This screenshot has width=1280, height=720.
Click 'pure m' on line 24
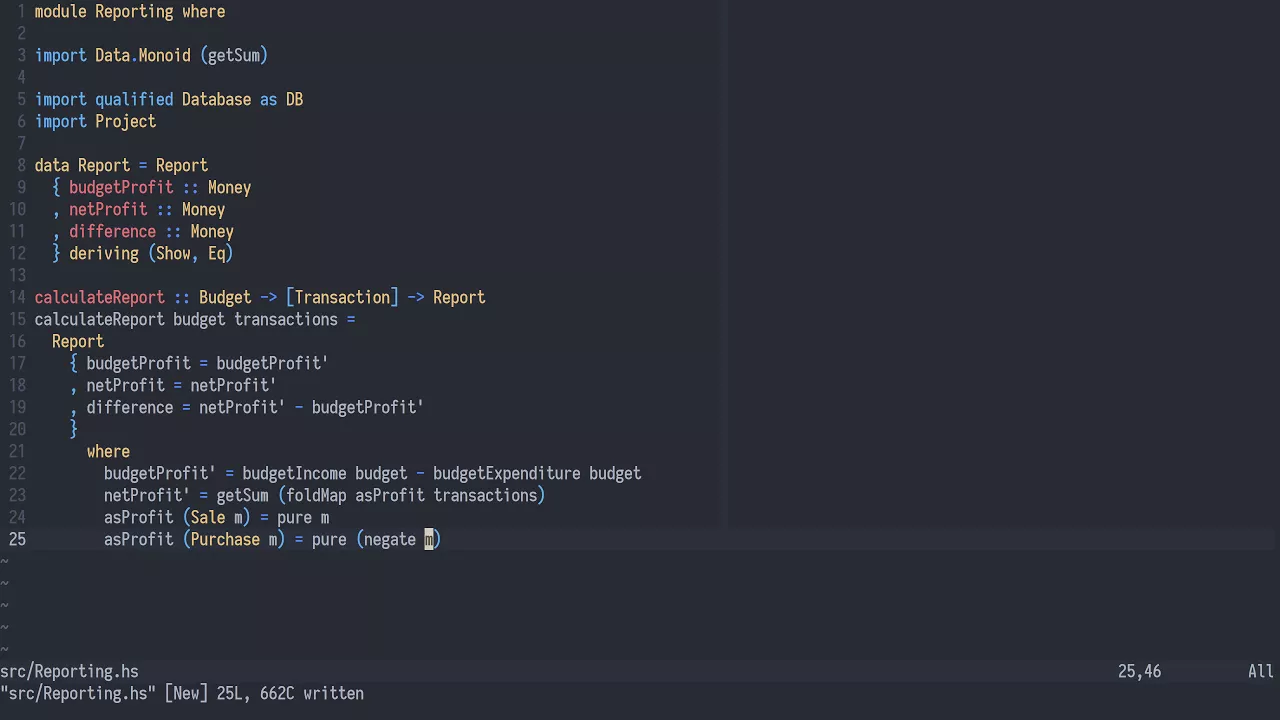tap(303, 518)
